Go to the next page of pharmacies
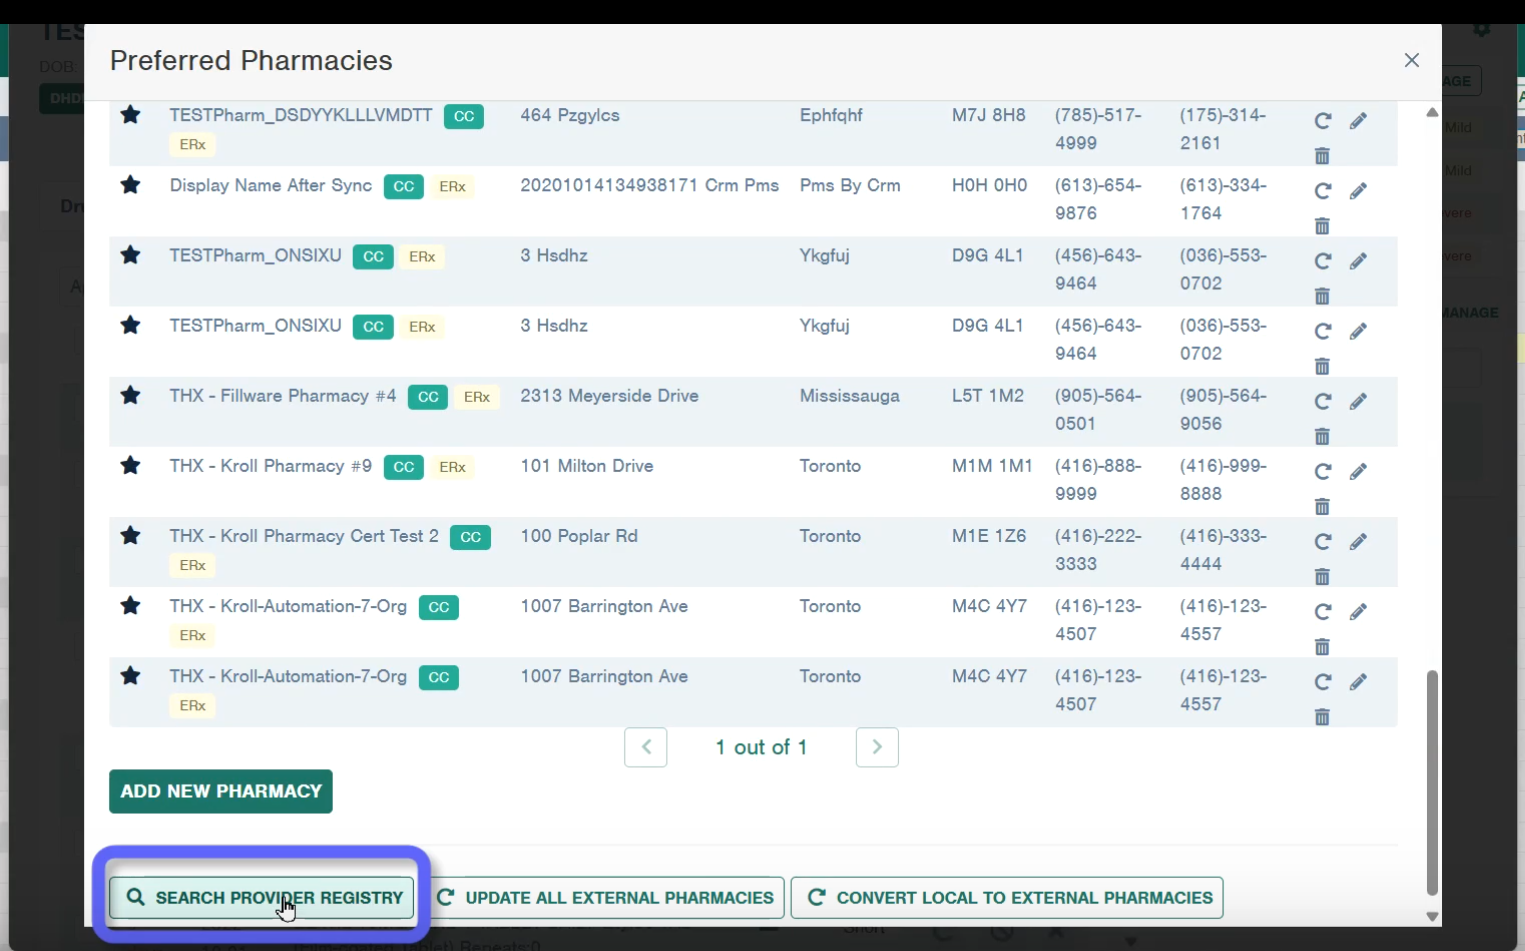Screen dimensions: 1525x951 click(877, 747)
